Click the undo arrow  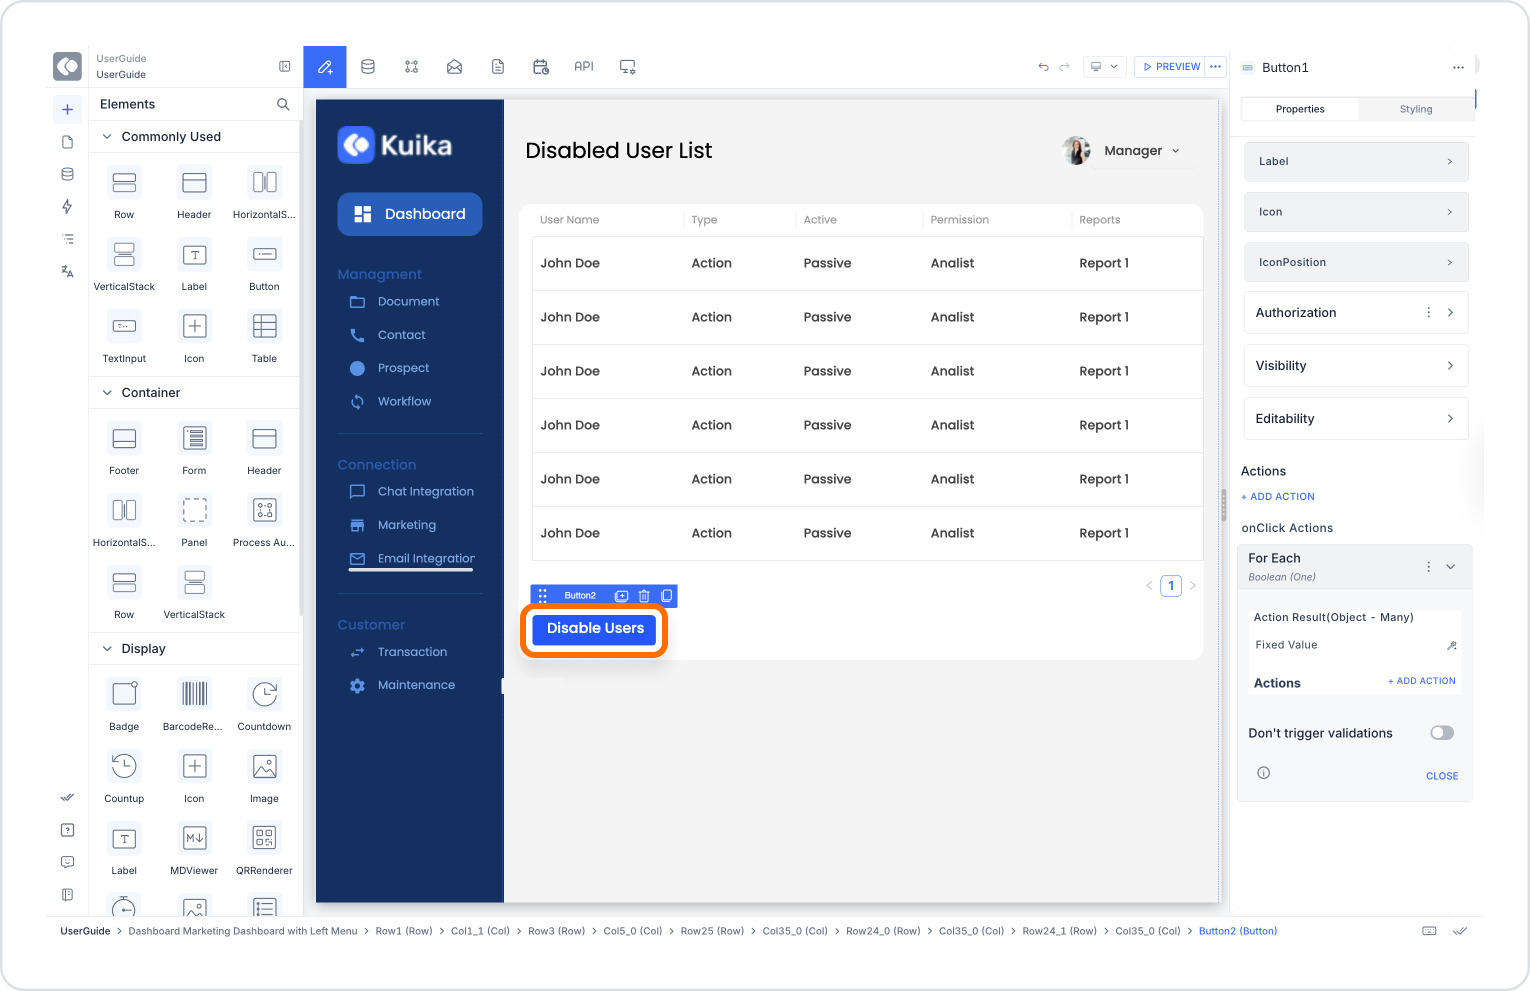(1043, 67)
